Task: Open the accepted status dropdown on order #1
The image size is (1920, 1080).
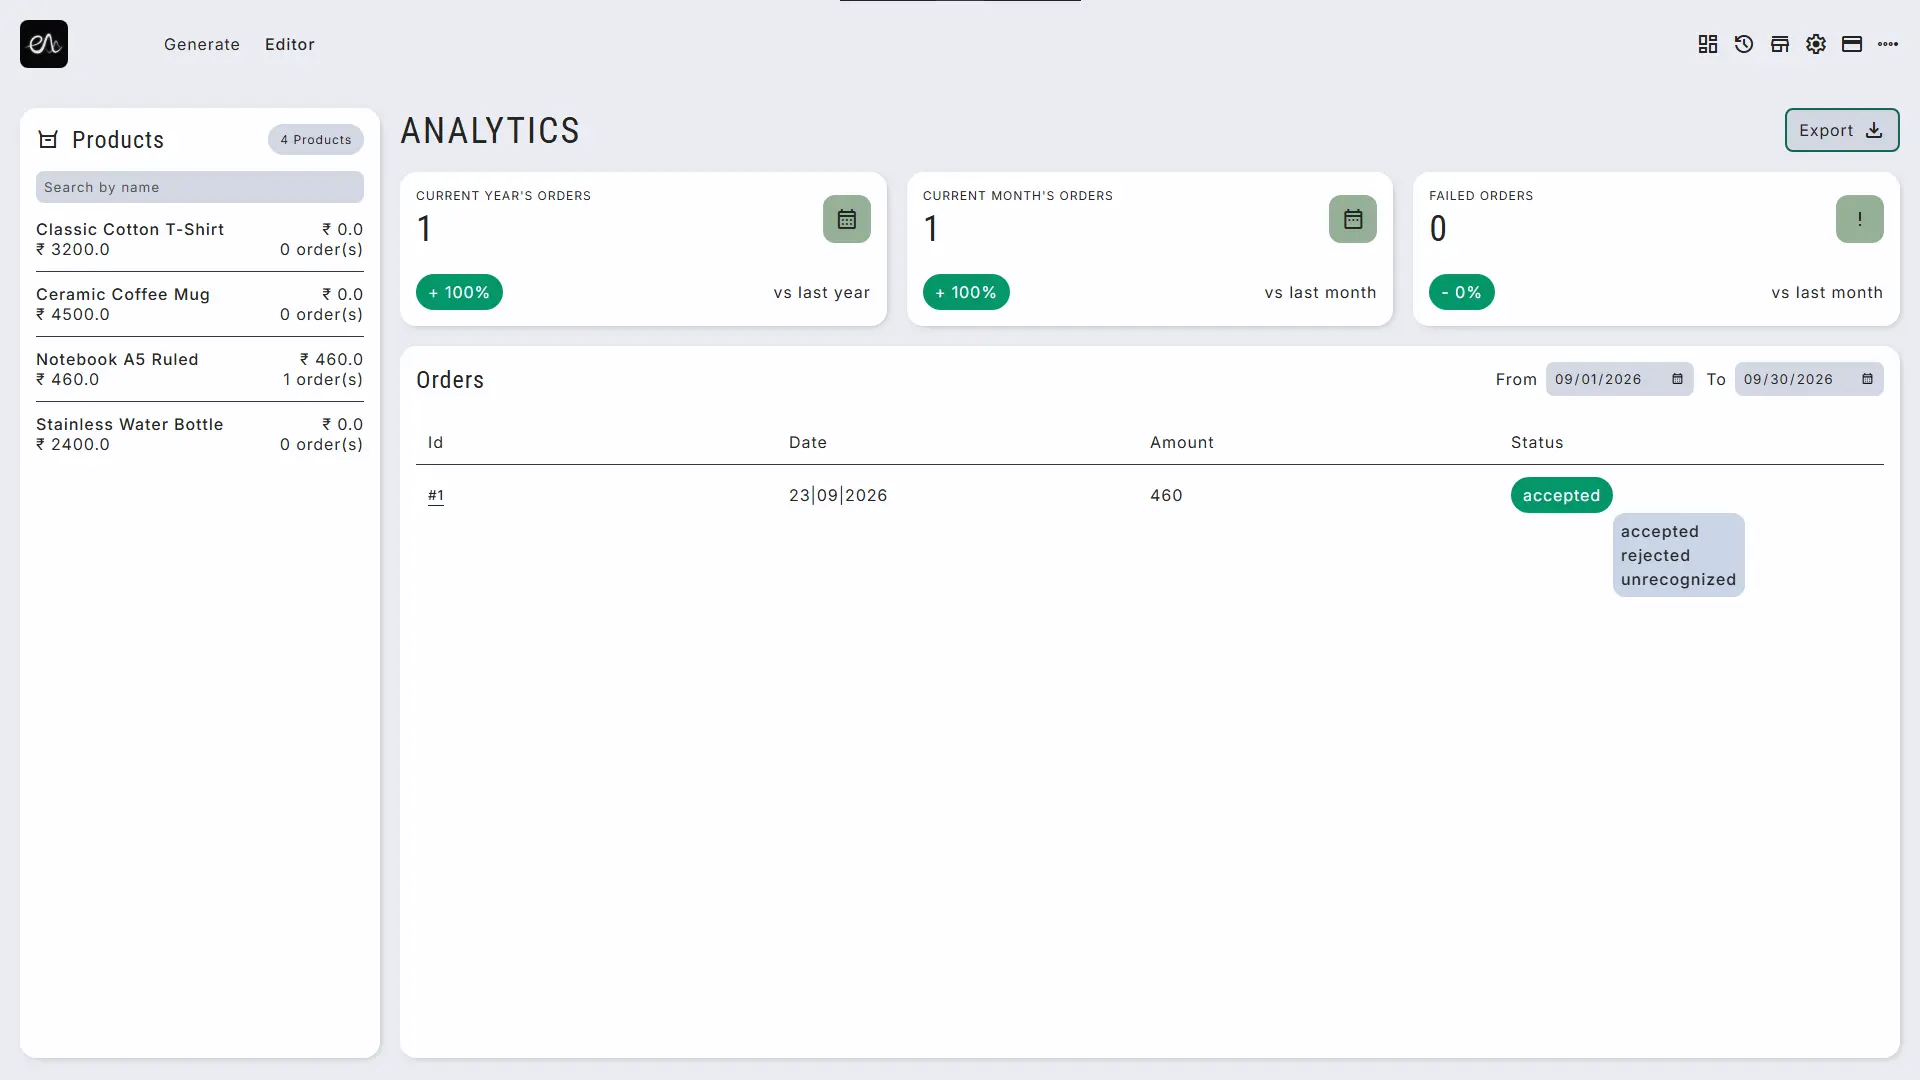Action: (x=1561, y=495)
